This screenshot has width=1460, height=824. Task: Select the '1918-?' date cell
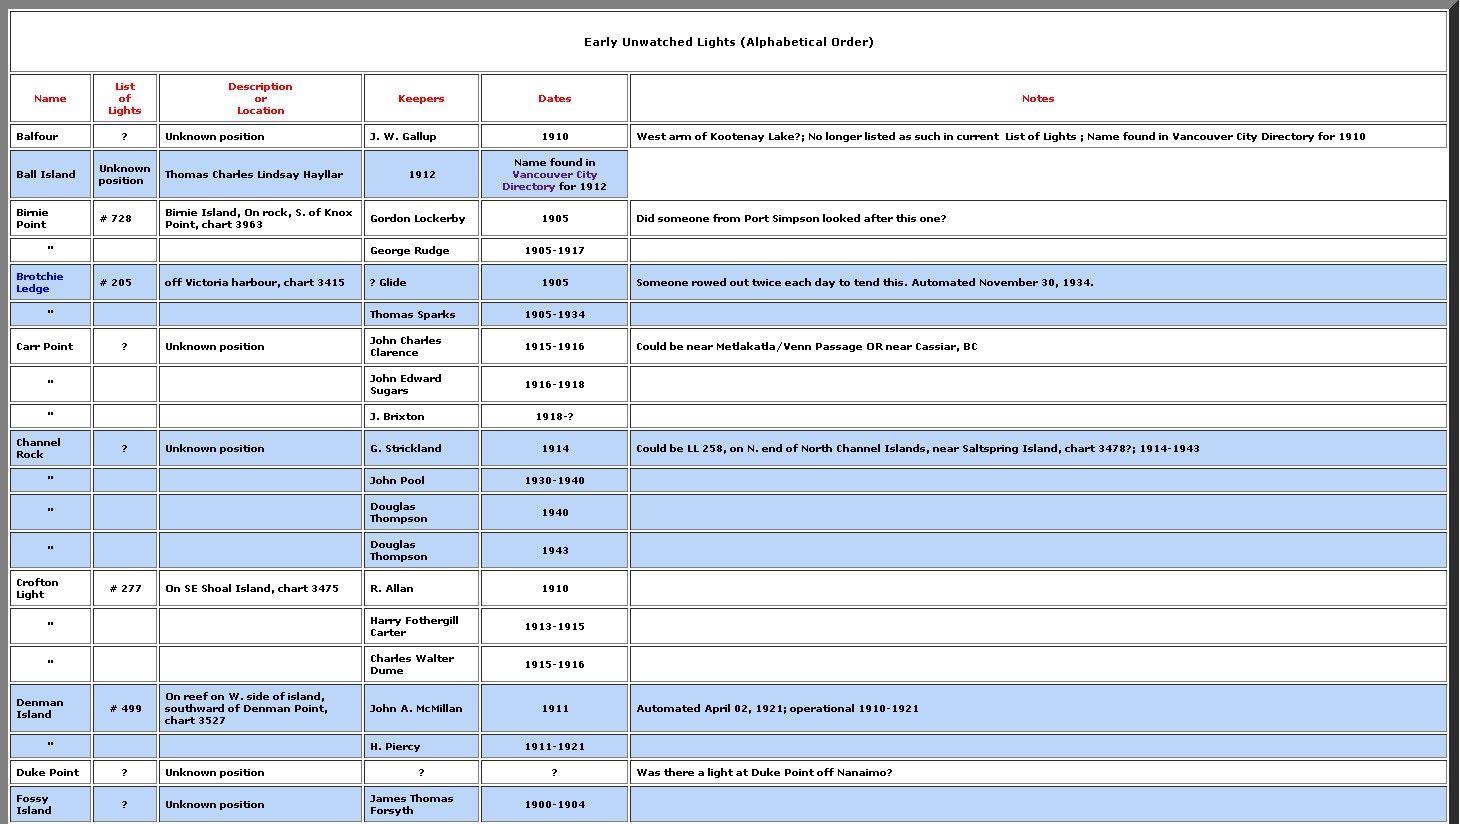(x=554, y=416)
